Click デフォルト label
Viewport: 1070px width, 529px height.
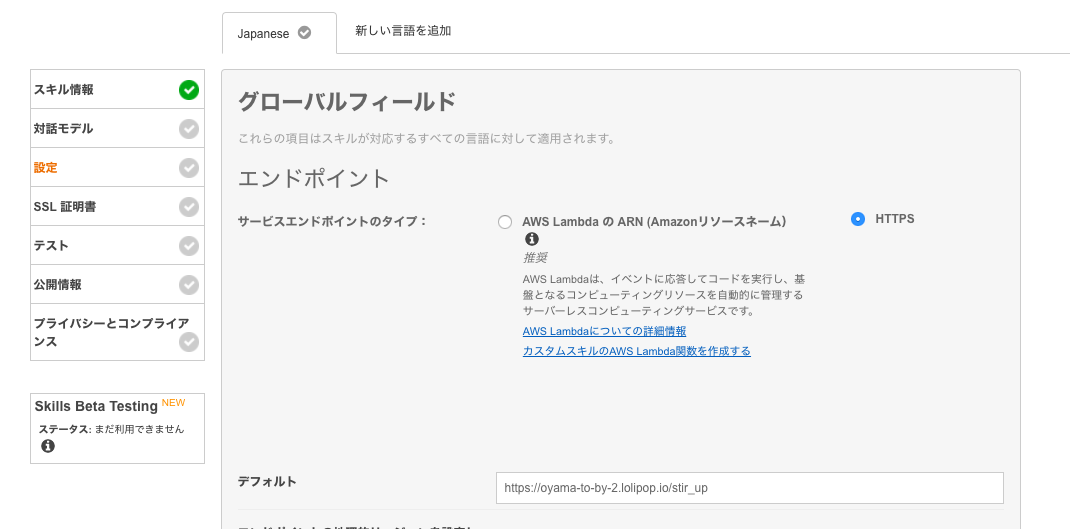click(x=267, y=481)
